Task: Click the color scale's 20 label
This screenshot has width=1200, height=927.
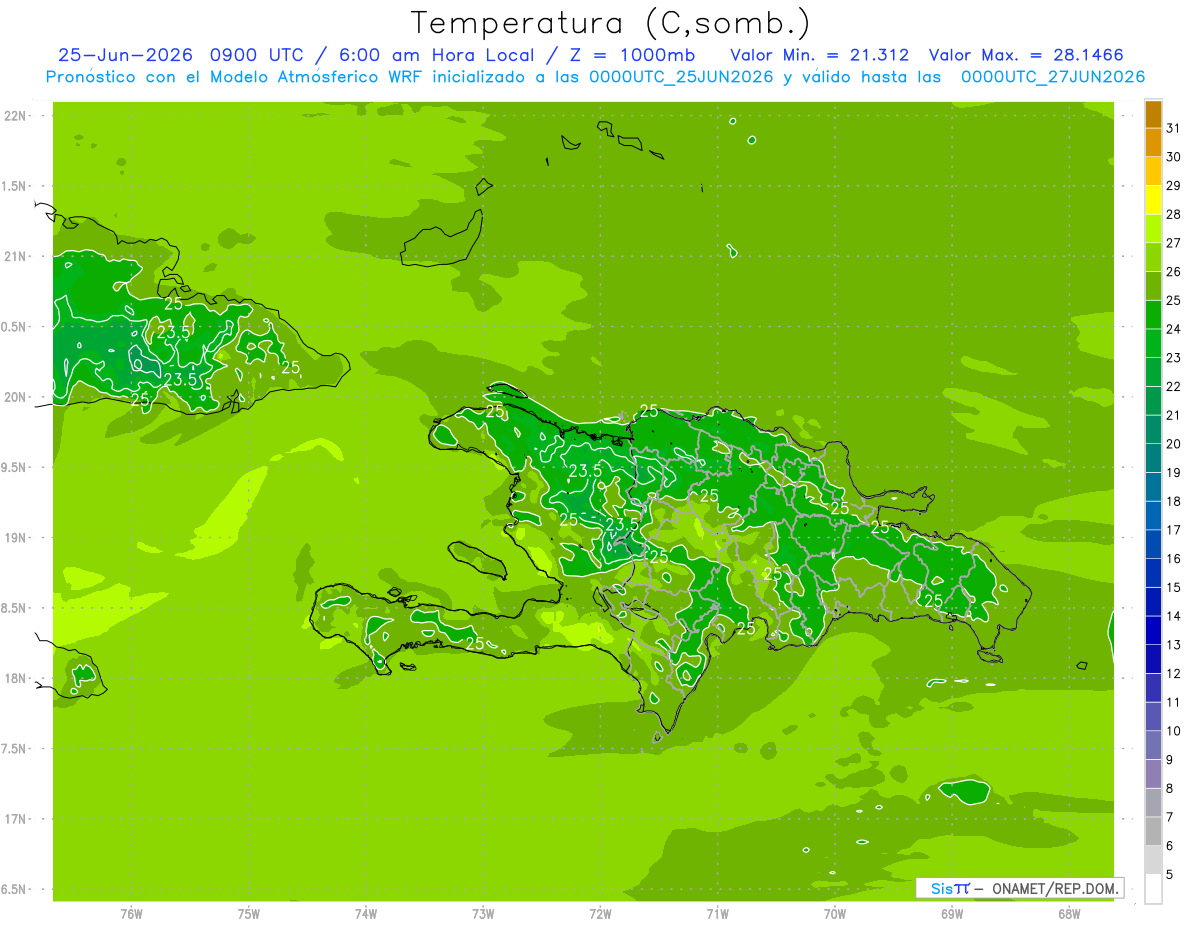Action: [1173, 444]
